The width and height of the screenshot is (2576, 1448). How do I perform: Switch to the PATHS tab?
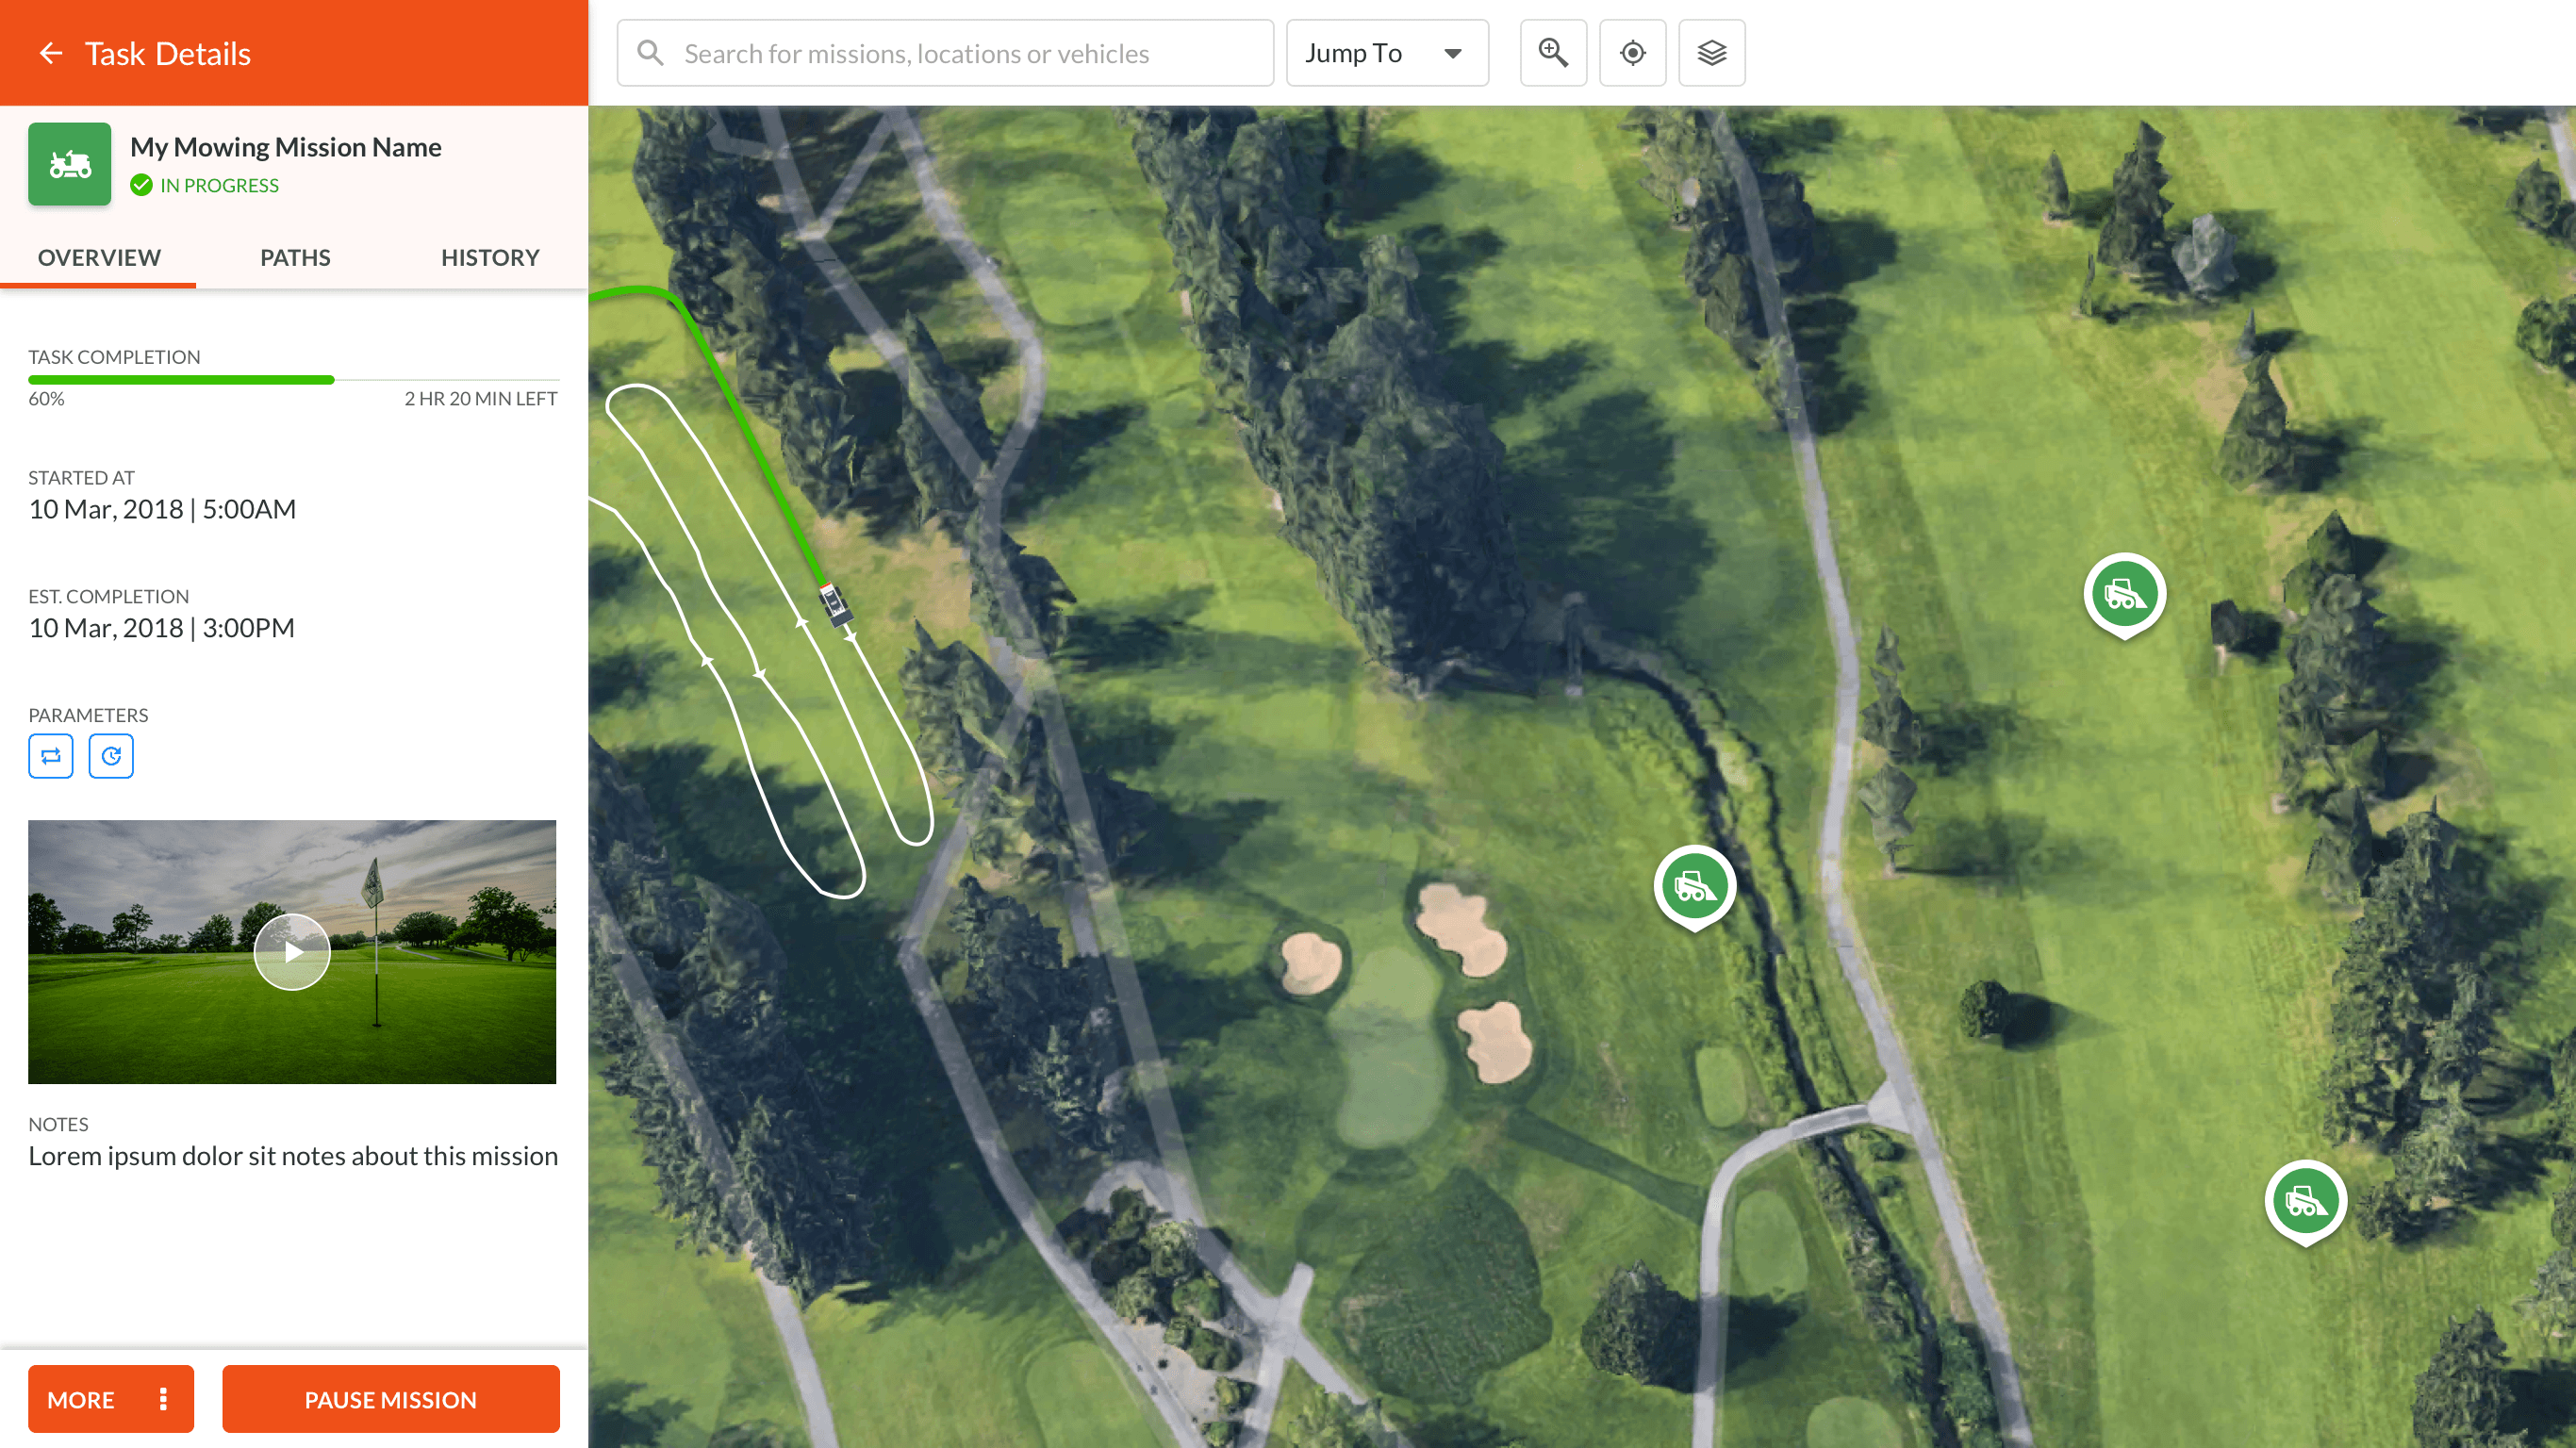(x=295, y=258)
